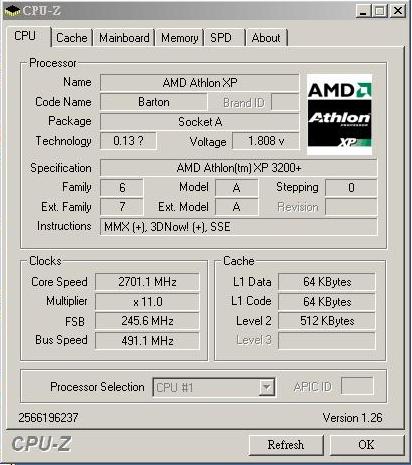Switch to the Cache tab
This screenshot has width=412, height=465.
point(71,38)
